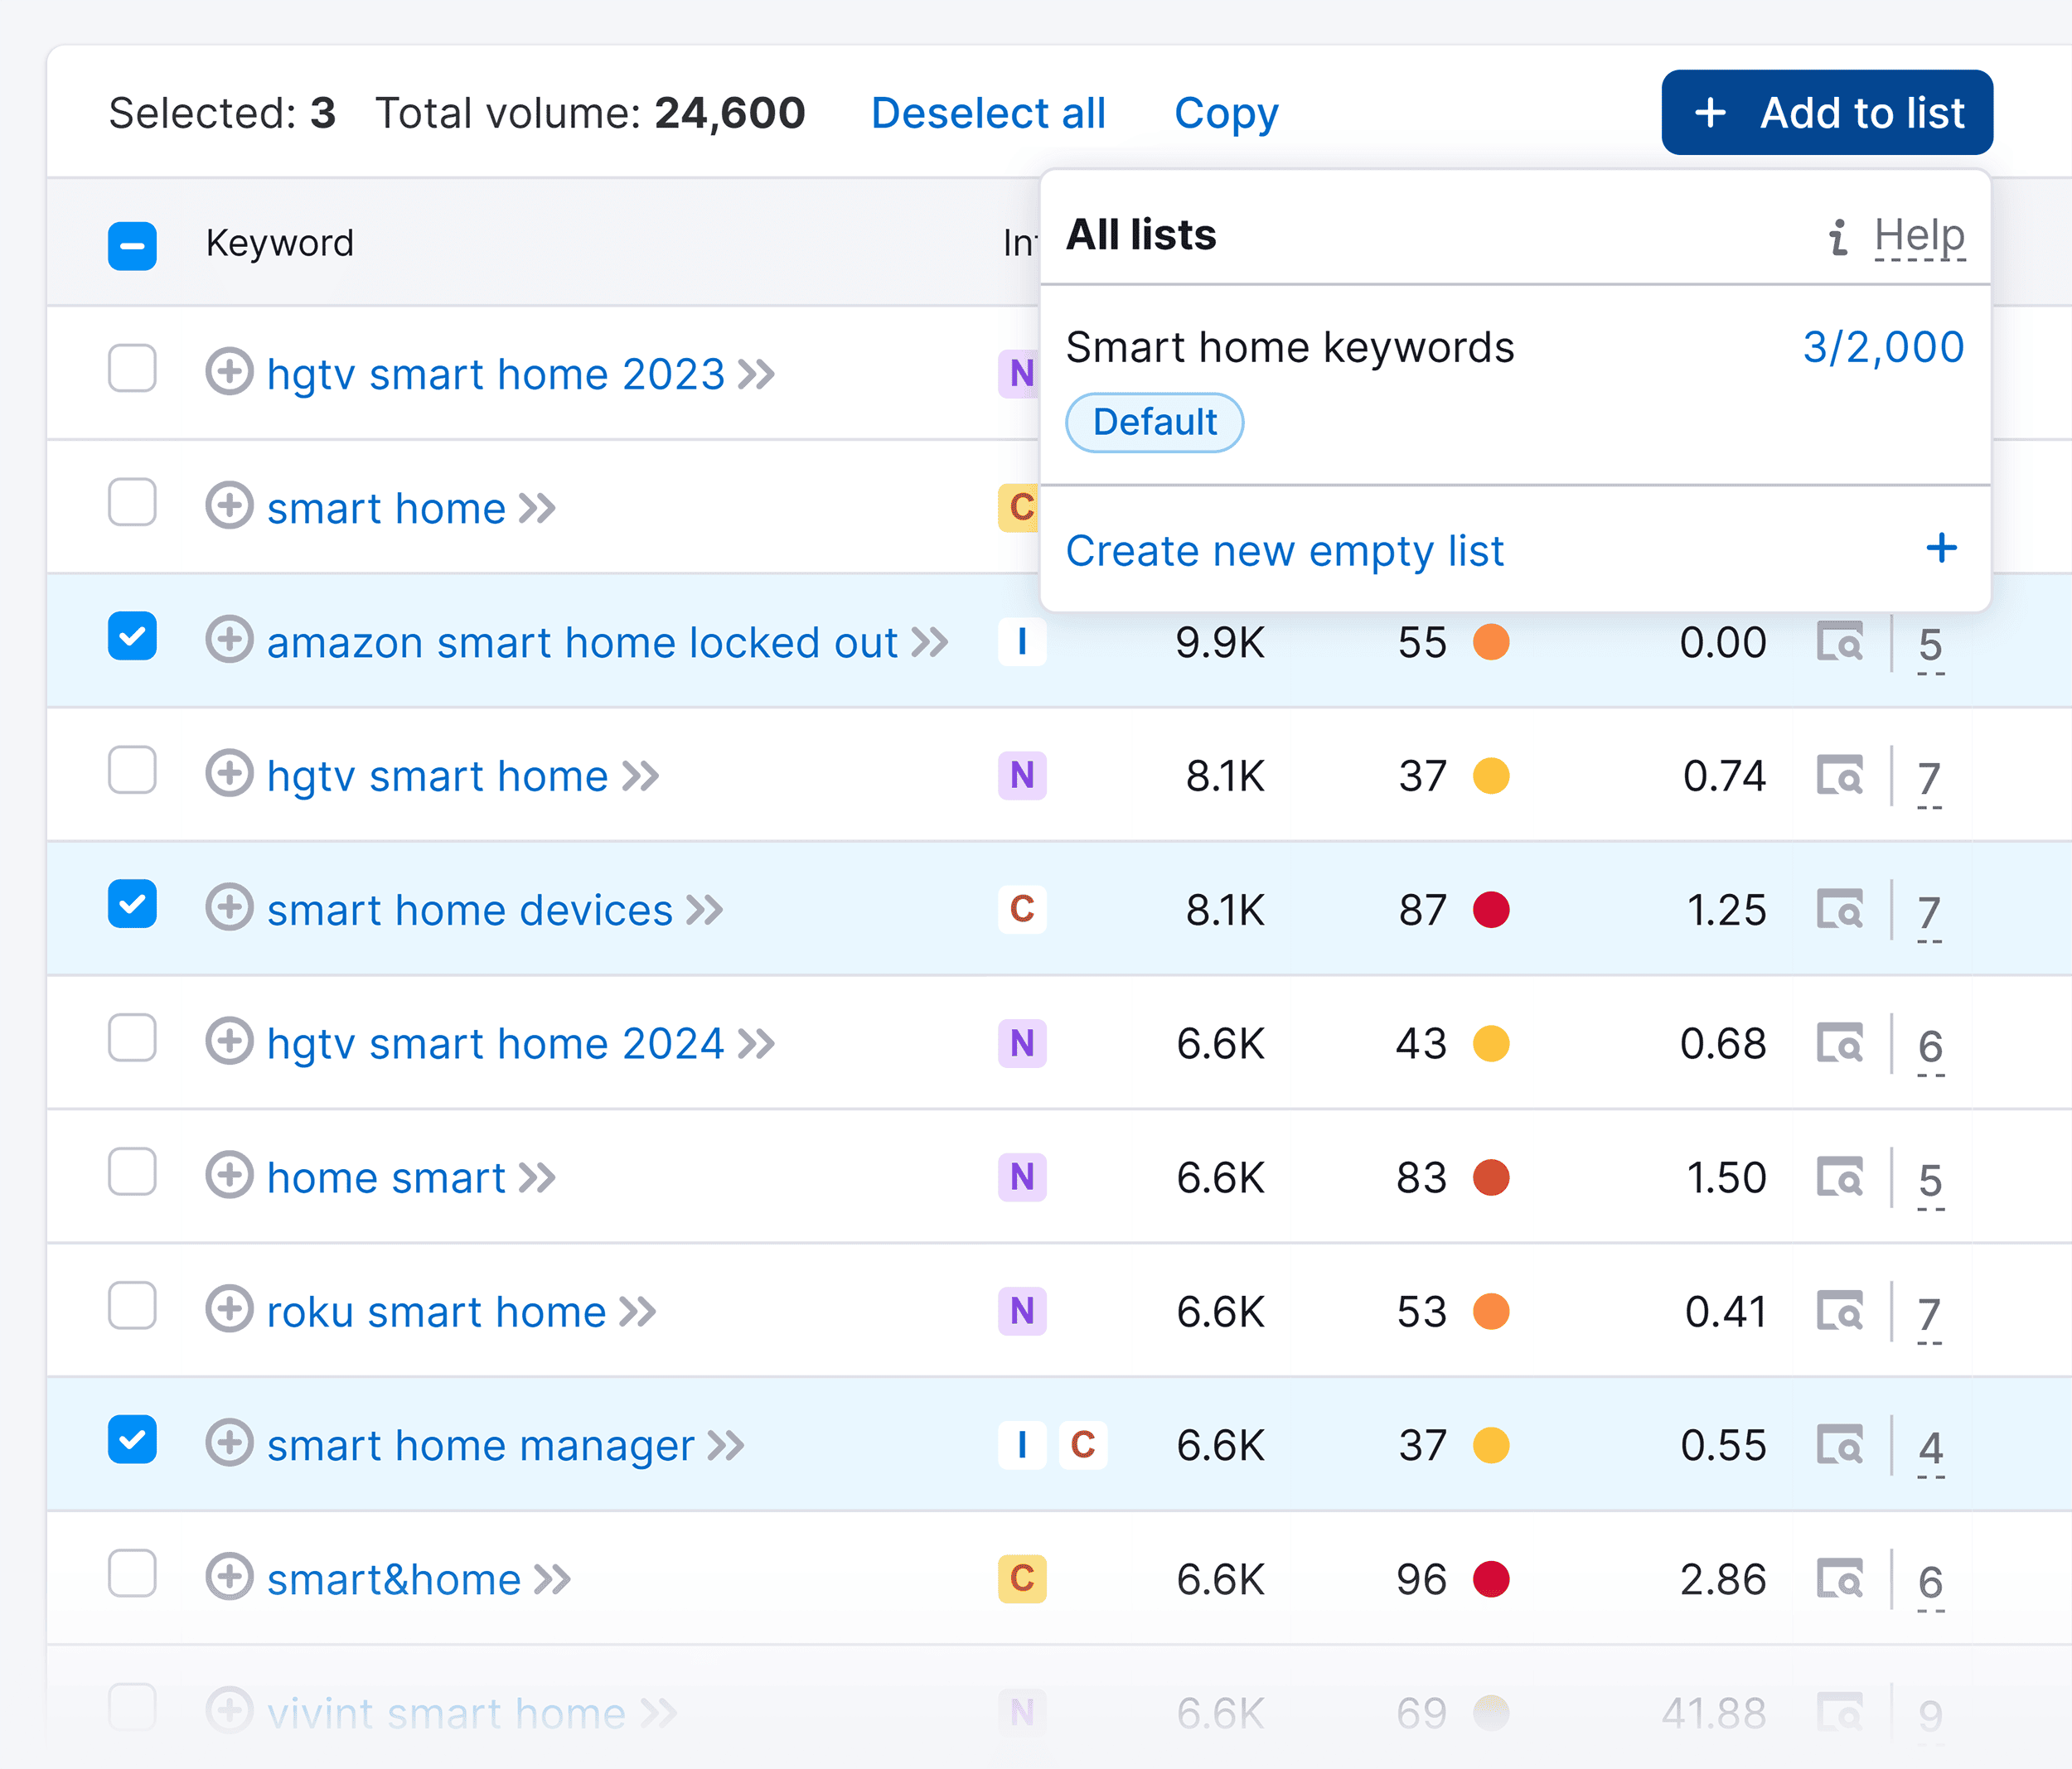Click the header select-all checkbox
The height and width of the screenshot is (1769, 2072).
click(x=131, y=245)
